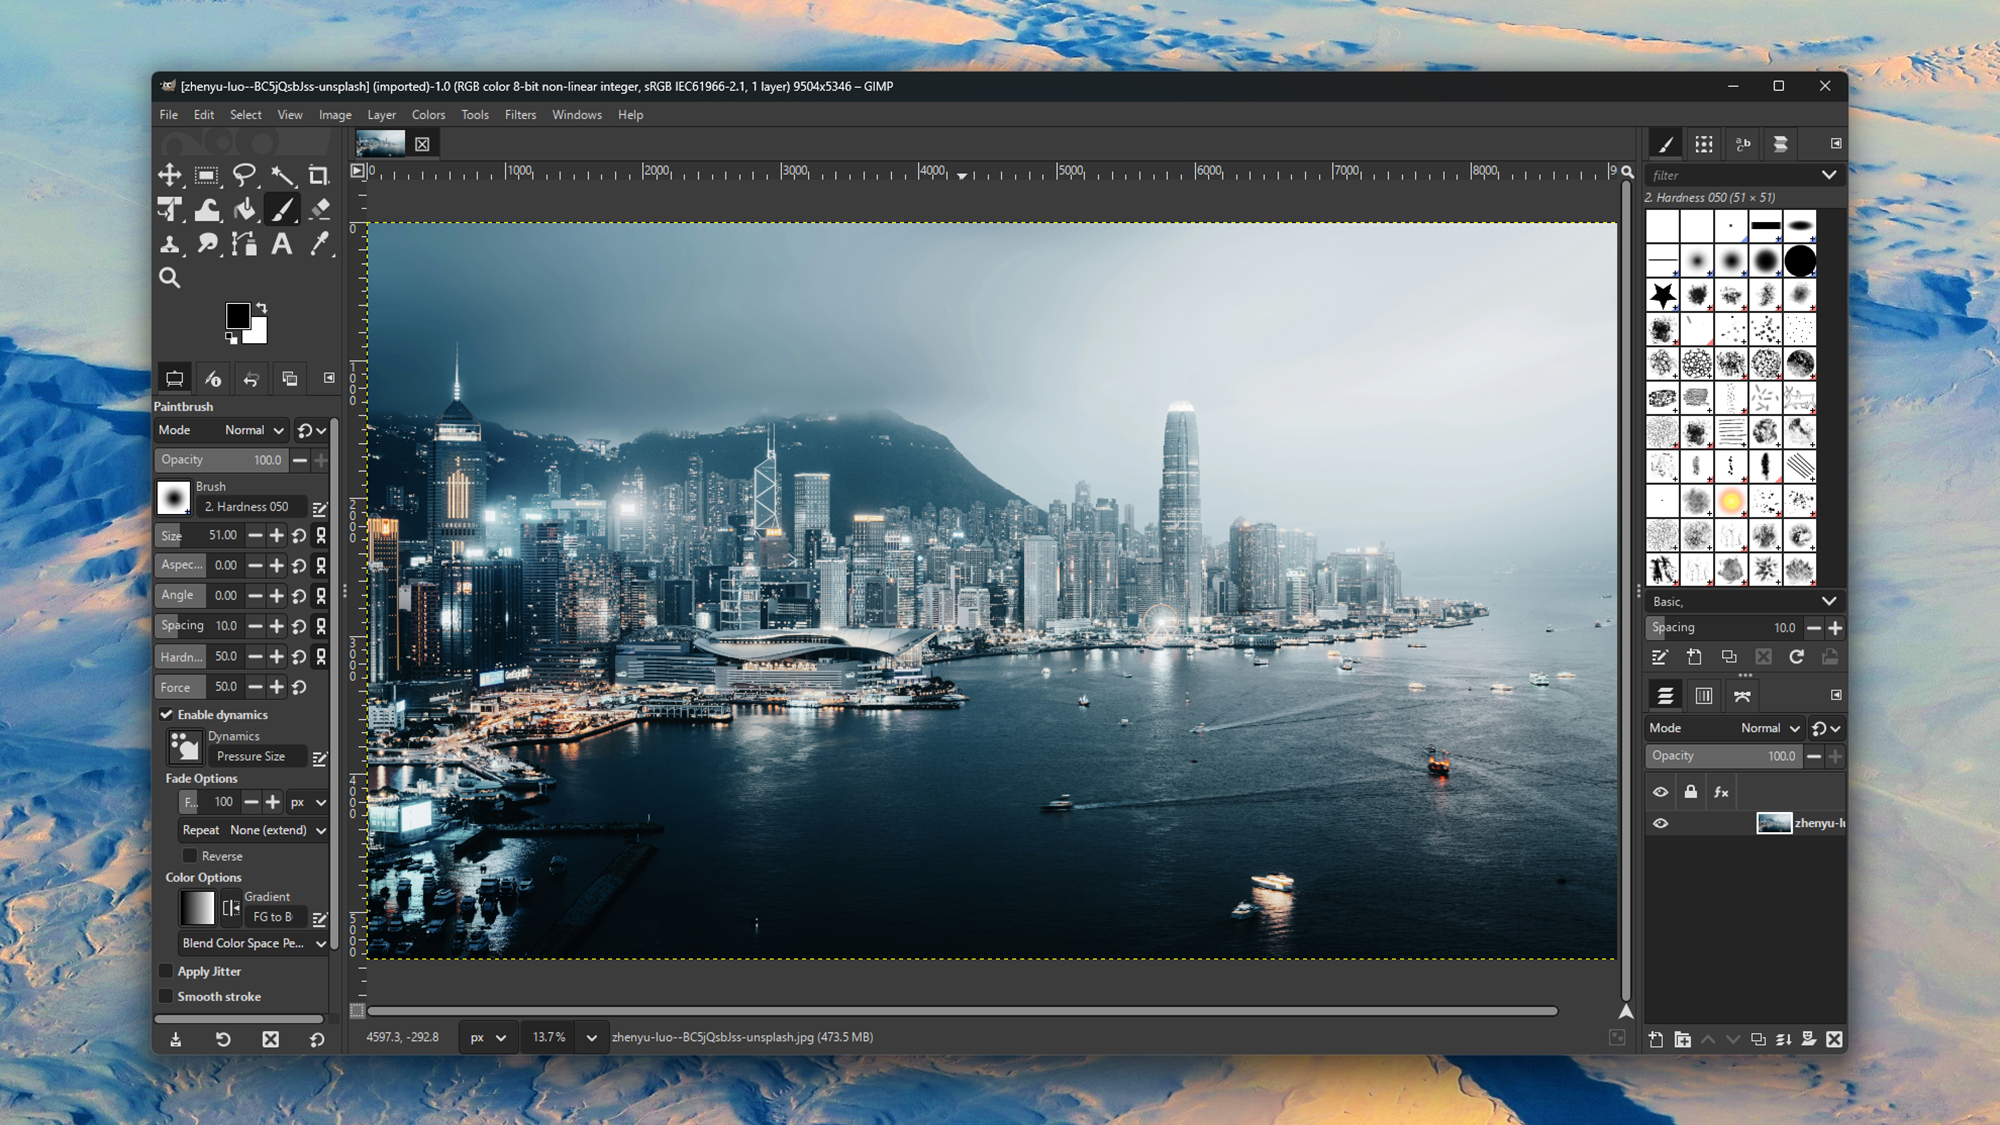Switch to the Eraser tool

tap(320, 210)
